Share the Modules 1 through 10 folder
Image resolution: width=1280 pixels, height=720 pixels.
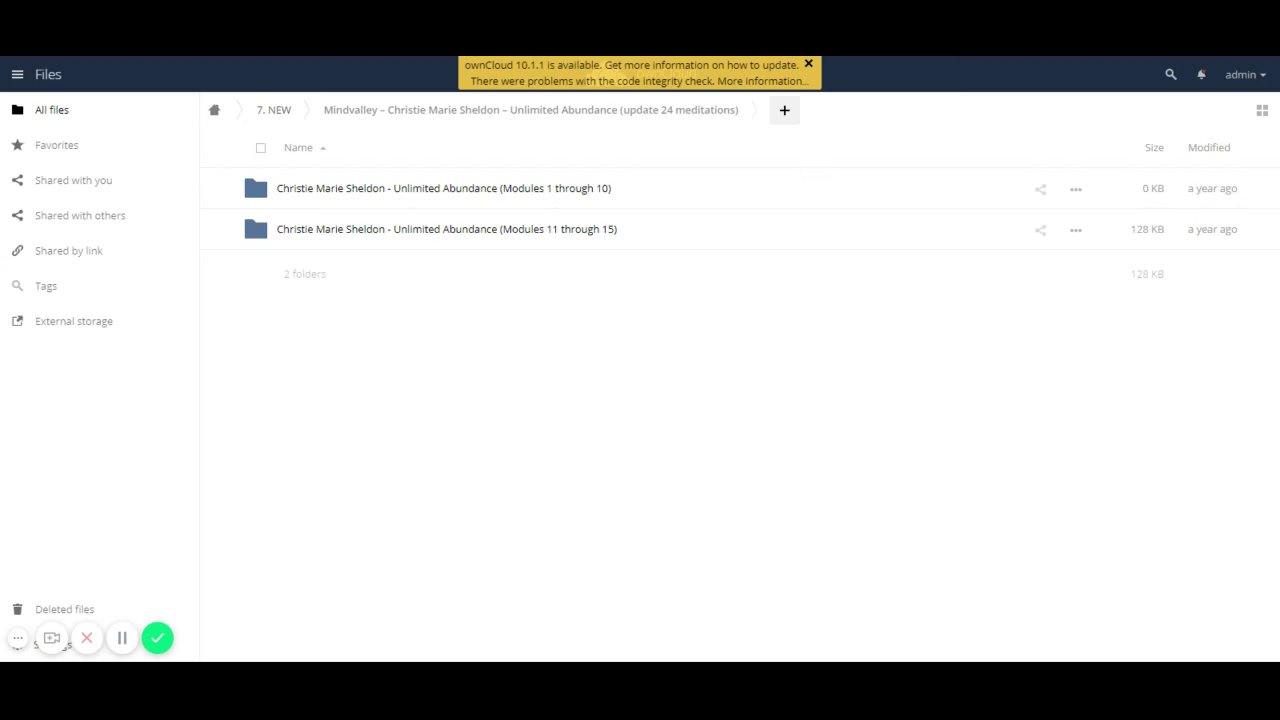1040,189
